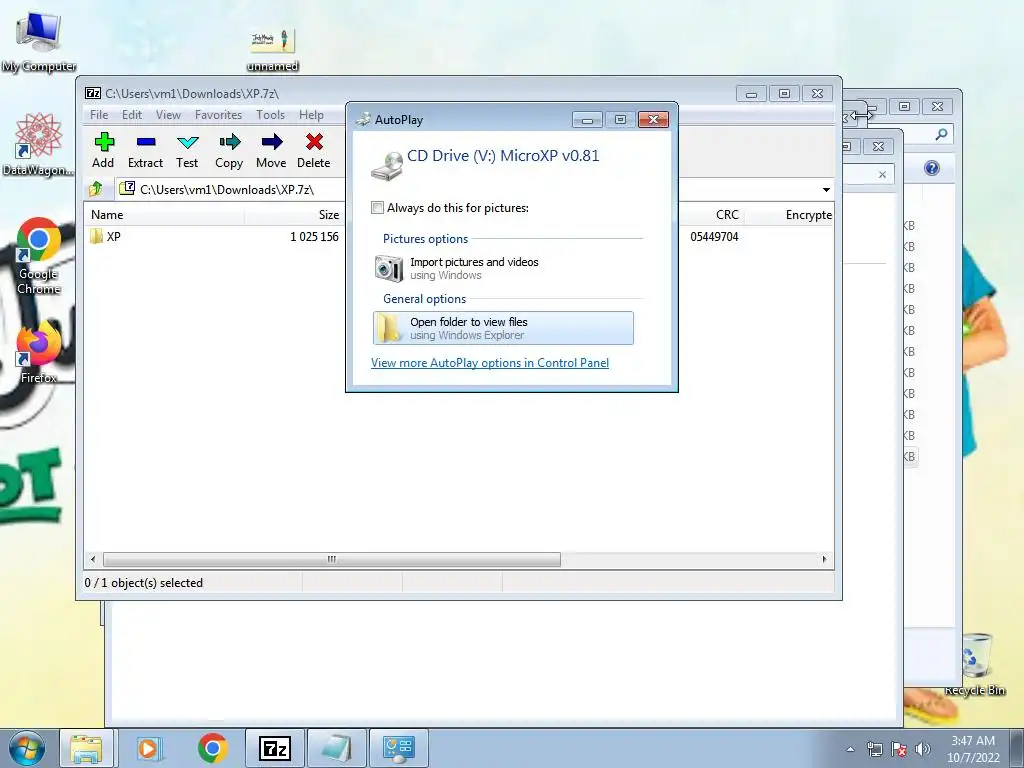
Task: Go up one folder level in 7-Zip
Action: (96, 189)
